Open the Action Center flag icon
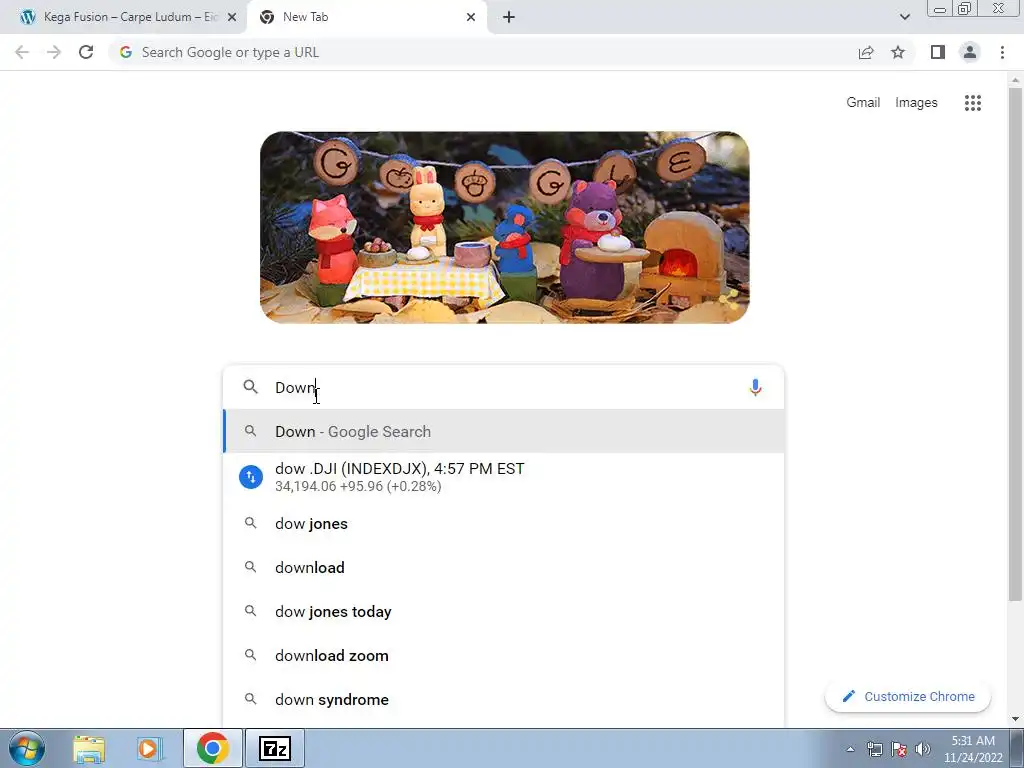This screenshot has width=1024, height=768. pos(899,749)
